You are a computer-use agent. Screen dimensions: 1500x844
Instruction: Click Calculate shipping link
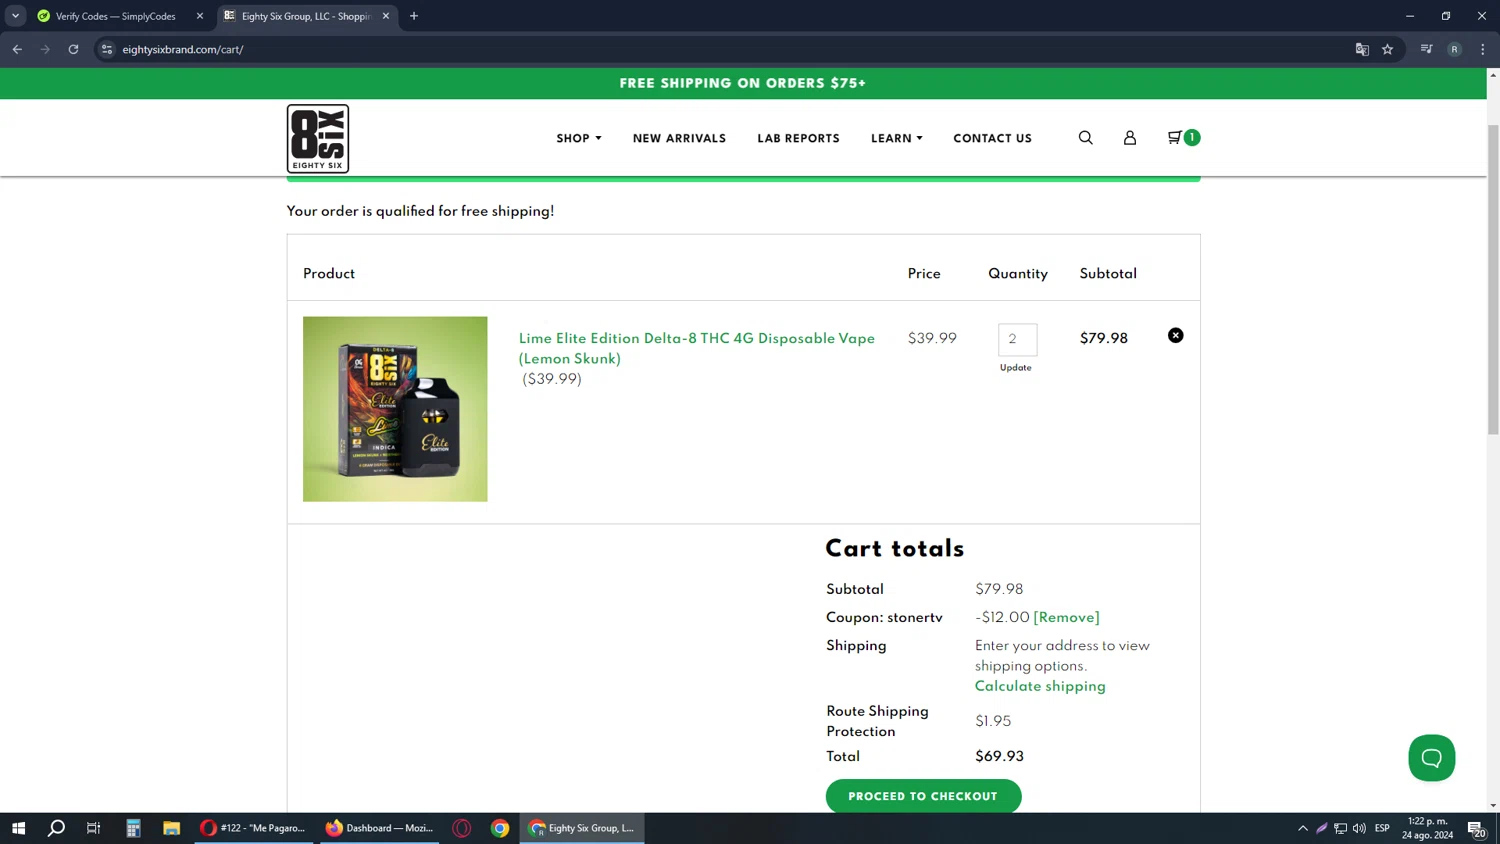point(1040,687)
